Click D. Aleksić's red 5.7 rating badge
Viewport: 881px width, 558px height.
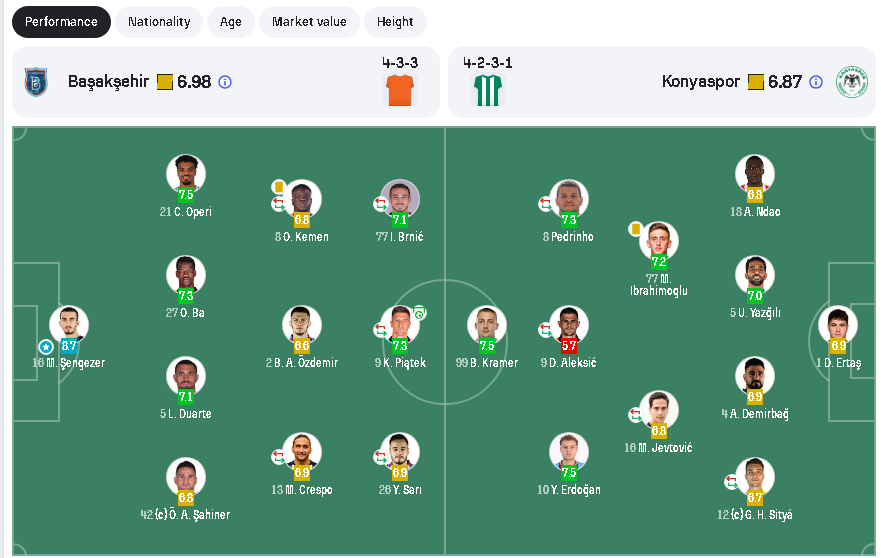click(x=569, y=345)
